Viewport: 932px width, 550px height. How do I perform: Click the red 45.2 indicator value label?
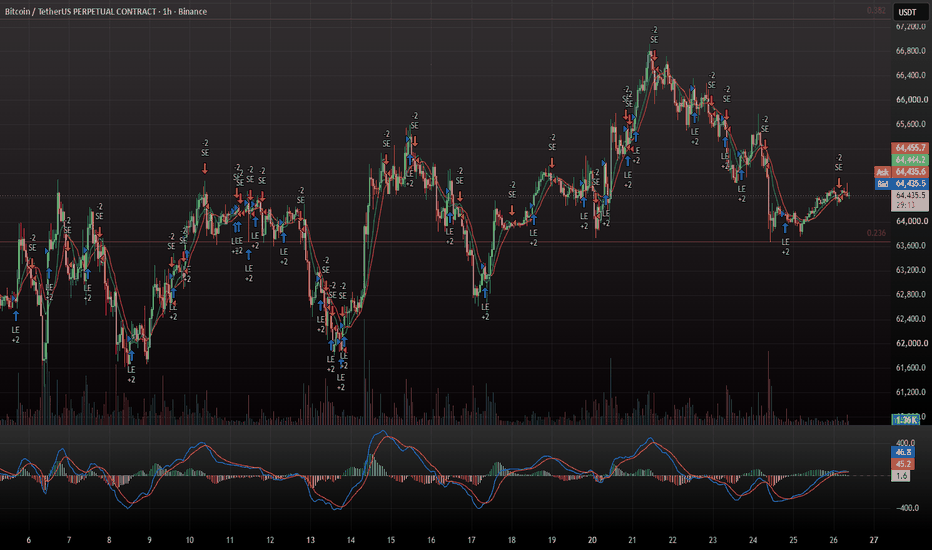click(x=903, y=464)
